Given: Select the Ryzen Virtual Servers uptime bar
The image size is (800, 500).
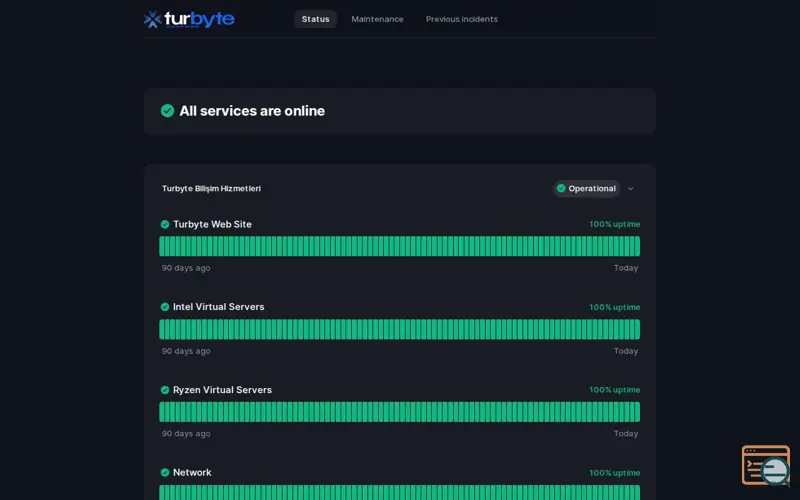Looking at the screenshot, I should point(399,412).
